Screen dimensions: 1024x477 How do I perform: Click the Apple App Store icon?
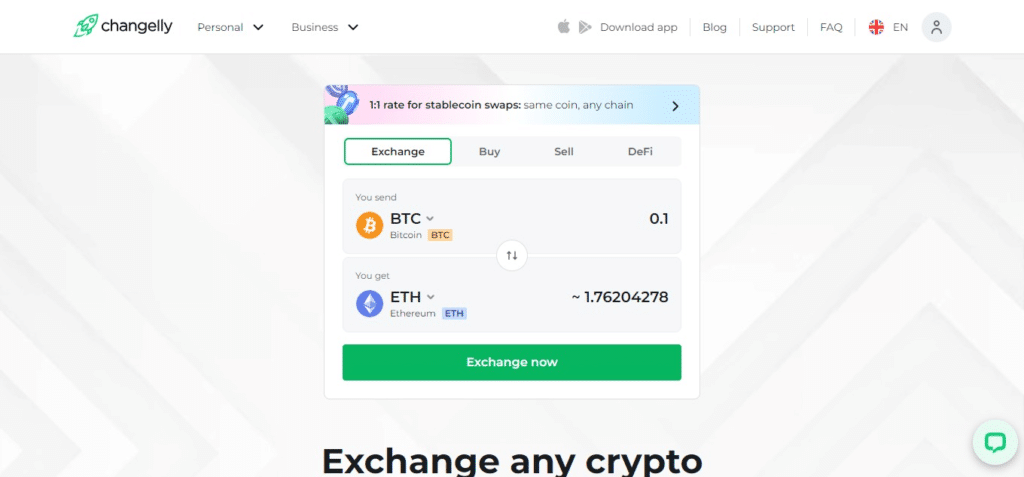[x=563, y=27]
